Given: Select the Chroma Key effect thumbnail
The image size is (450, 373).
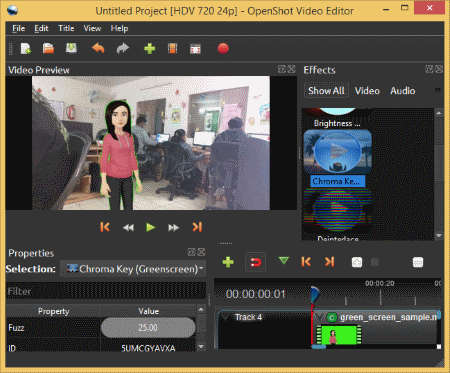Looking at the screenshot, I should click(337, 152).
